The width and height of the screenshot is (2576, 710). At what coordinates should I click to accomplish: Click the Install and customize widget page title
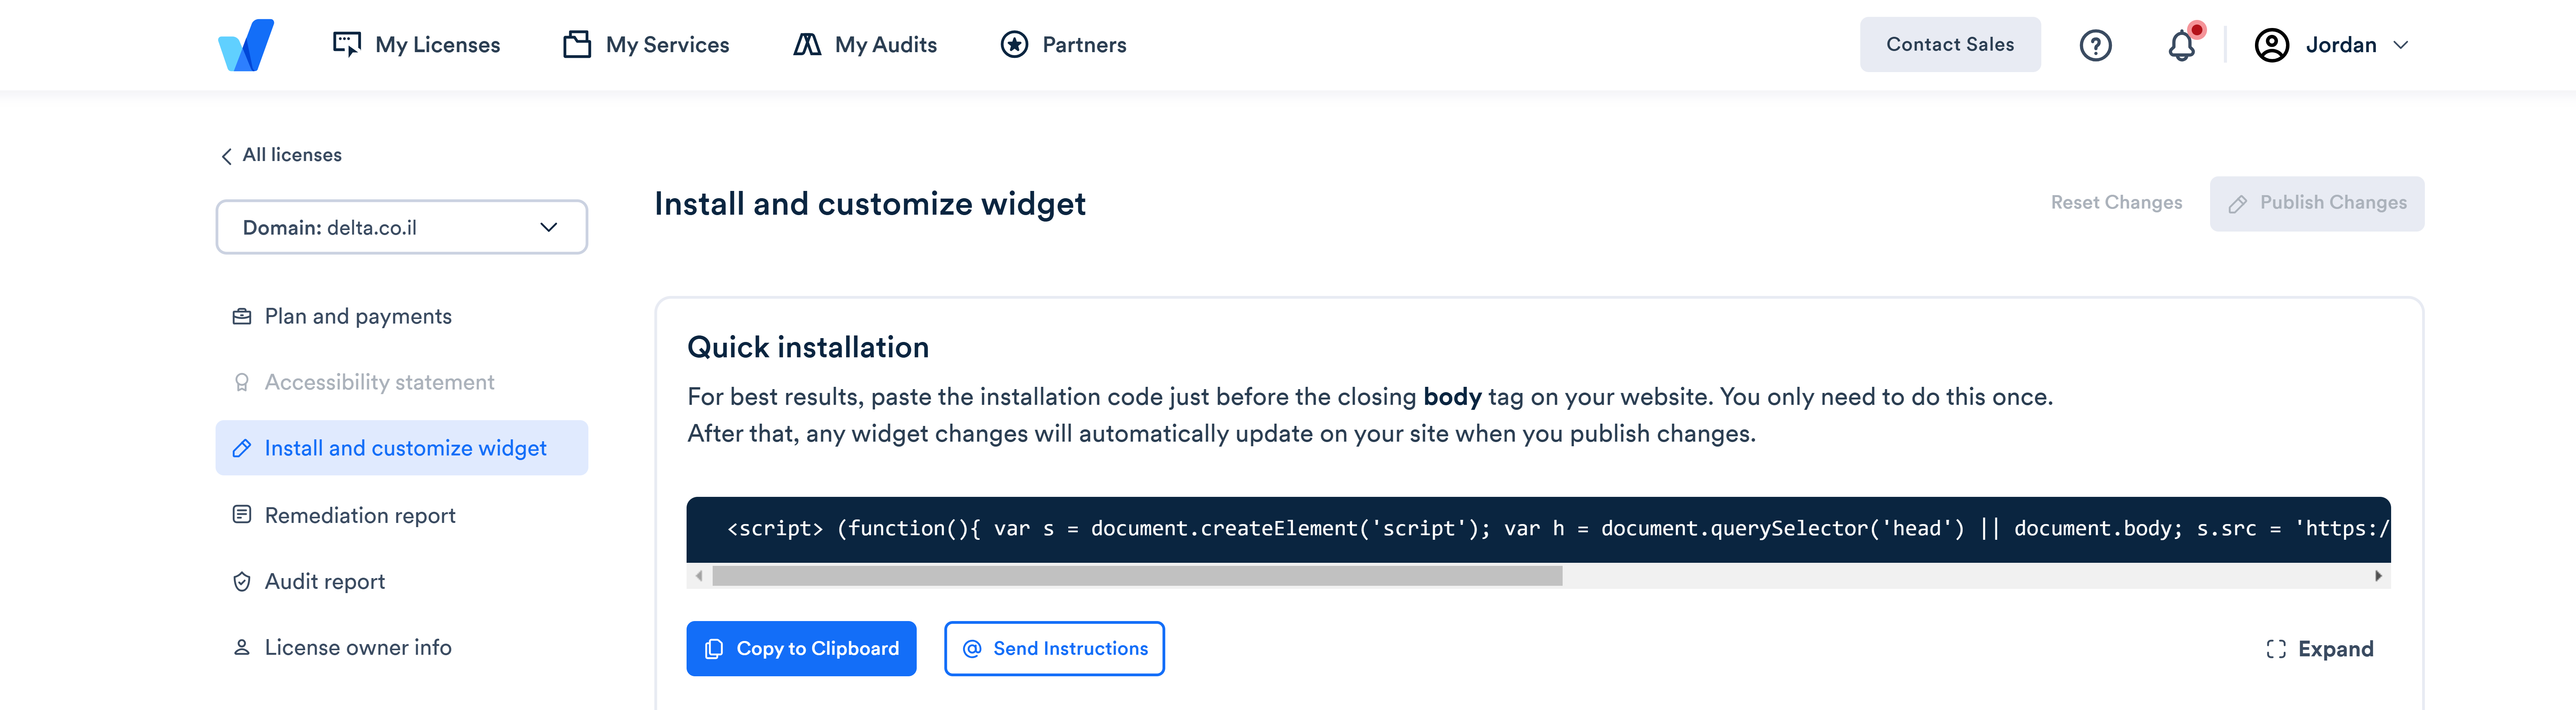tap(870, 204)
